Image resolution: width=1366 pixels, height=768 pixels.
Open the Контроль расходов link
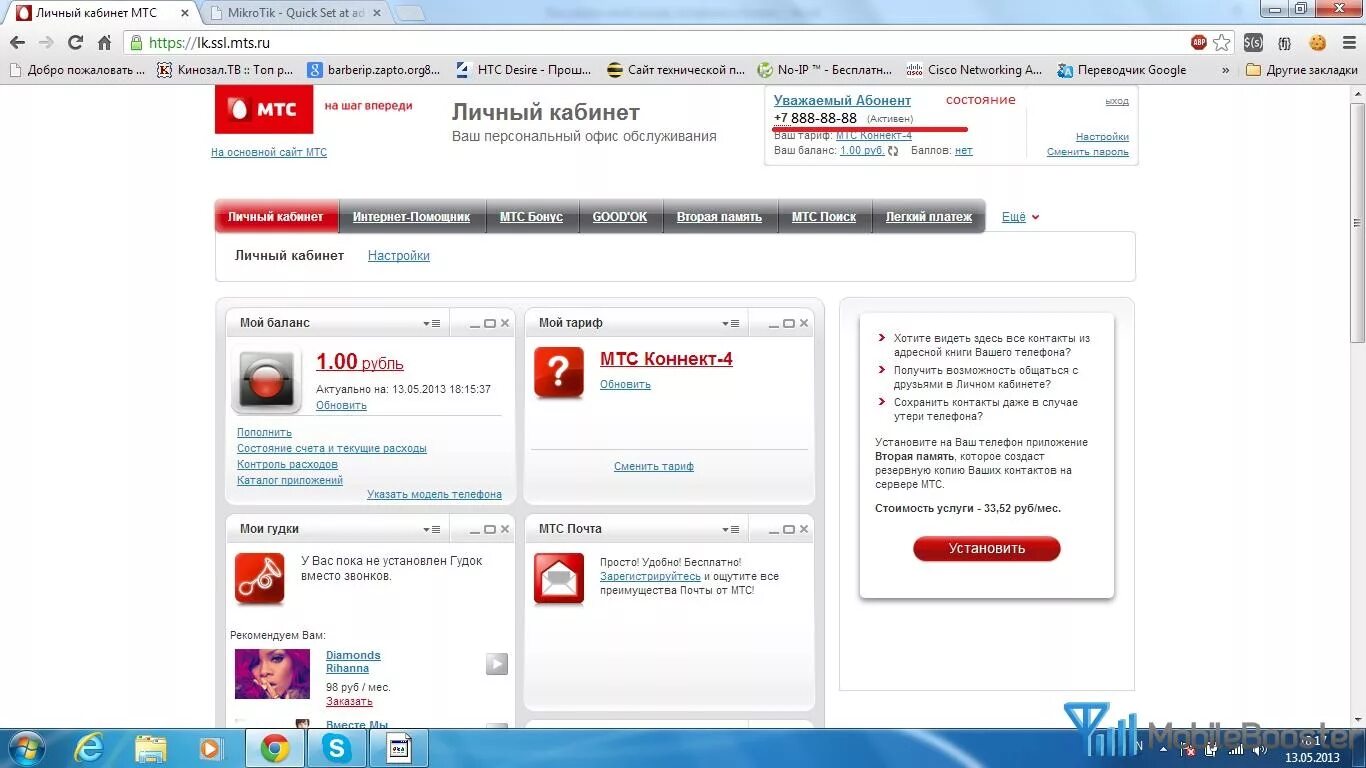click(x=287, y=464)
